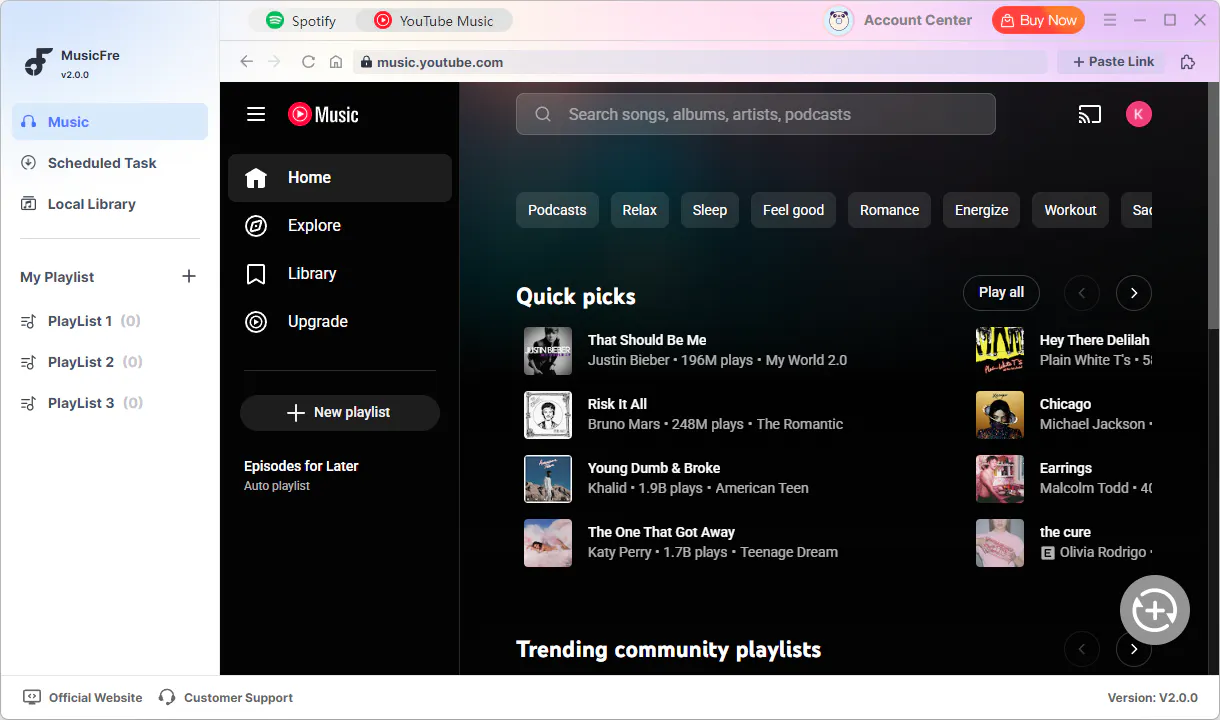1220x720 pixels.
Task: Click Earrings album thumbnail
Action: 1000,479
